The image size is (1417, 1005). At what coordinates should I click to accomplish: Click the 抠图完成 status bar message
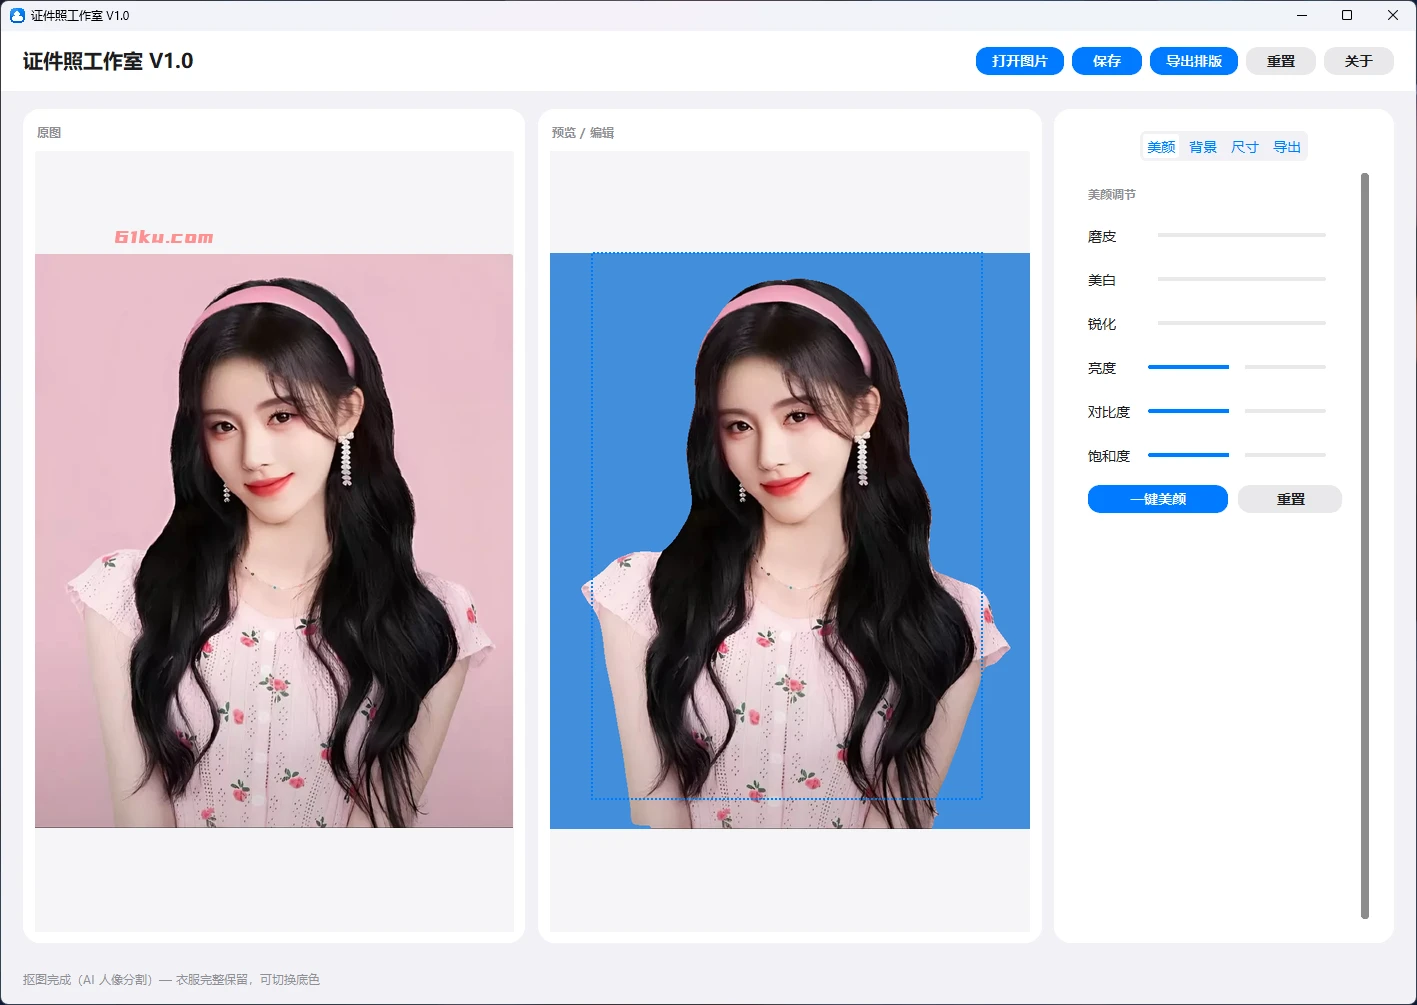pyautogui.click(x=171, y=979)
